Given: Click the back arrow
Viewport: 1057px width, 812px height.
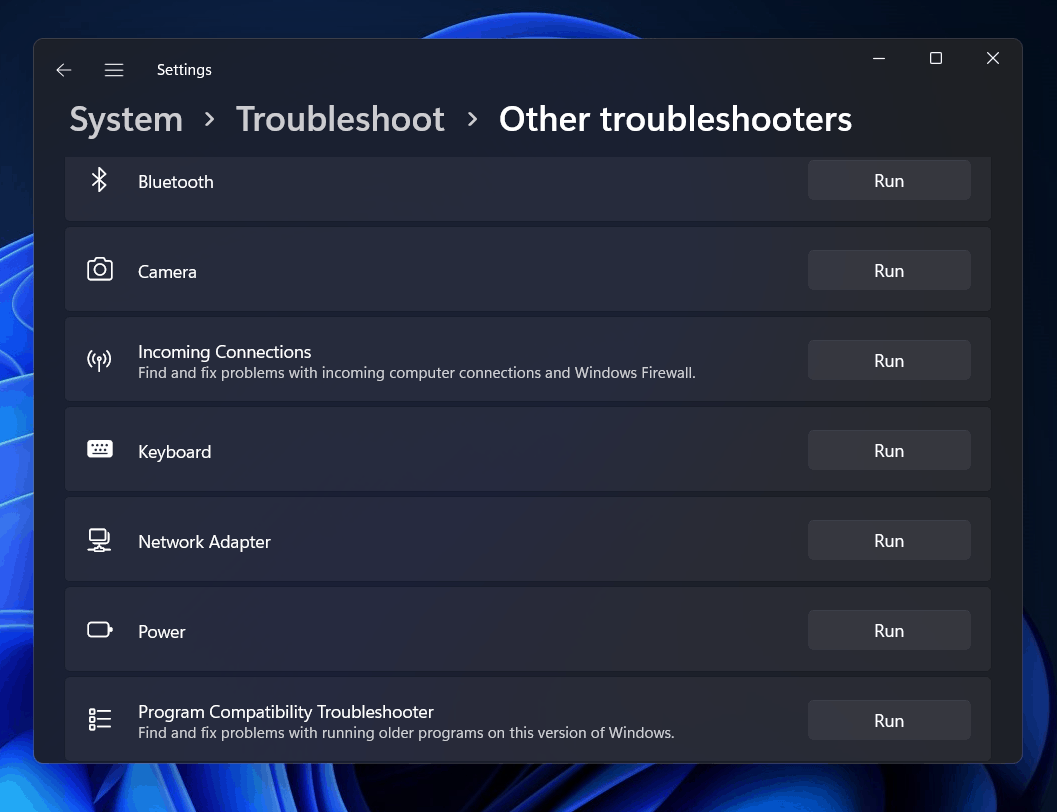Looking at the screenshot, I should click(x=63, y=69).
